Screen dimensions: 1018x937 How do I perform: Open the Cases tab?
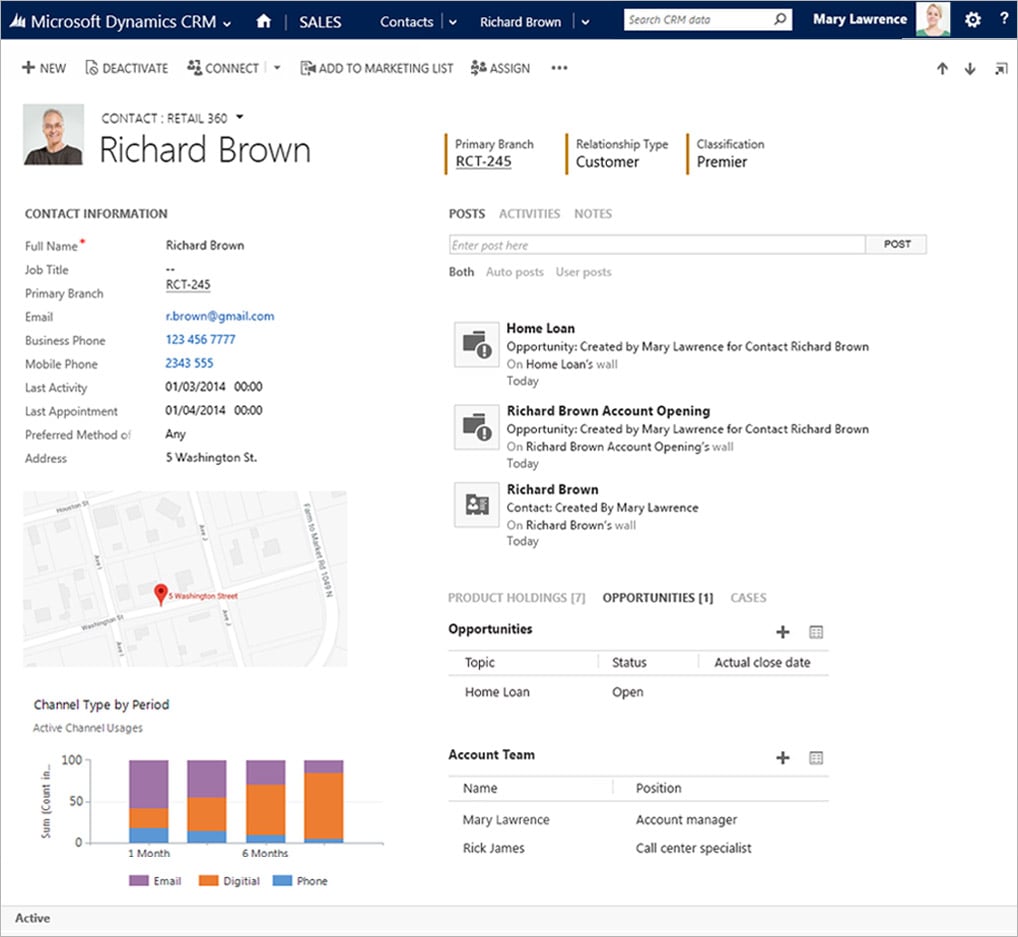748,597
